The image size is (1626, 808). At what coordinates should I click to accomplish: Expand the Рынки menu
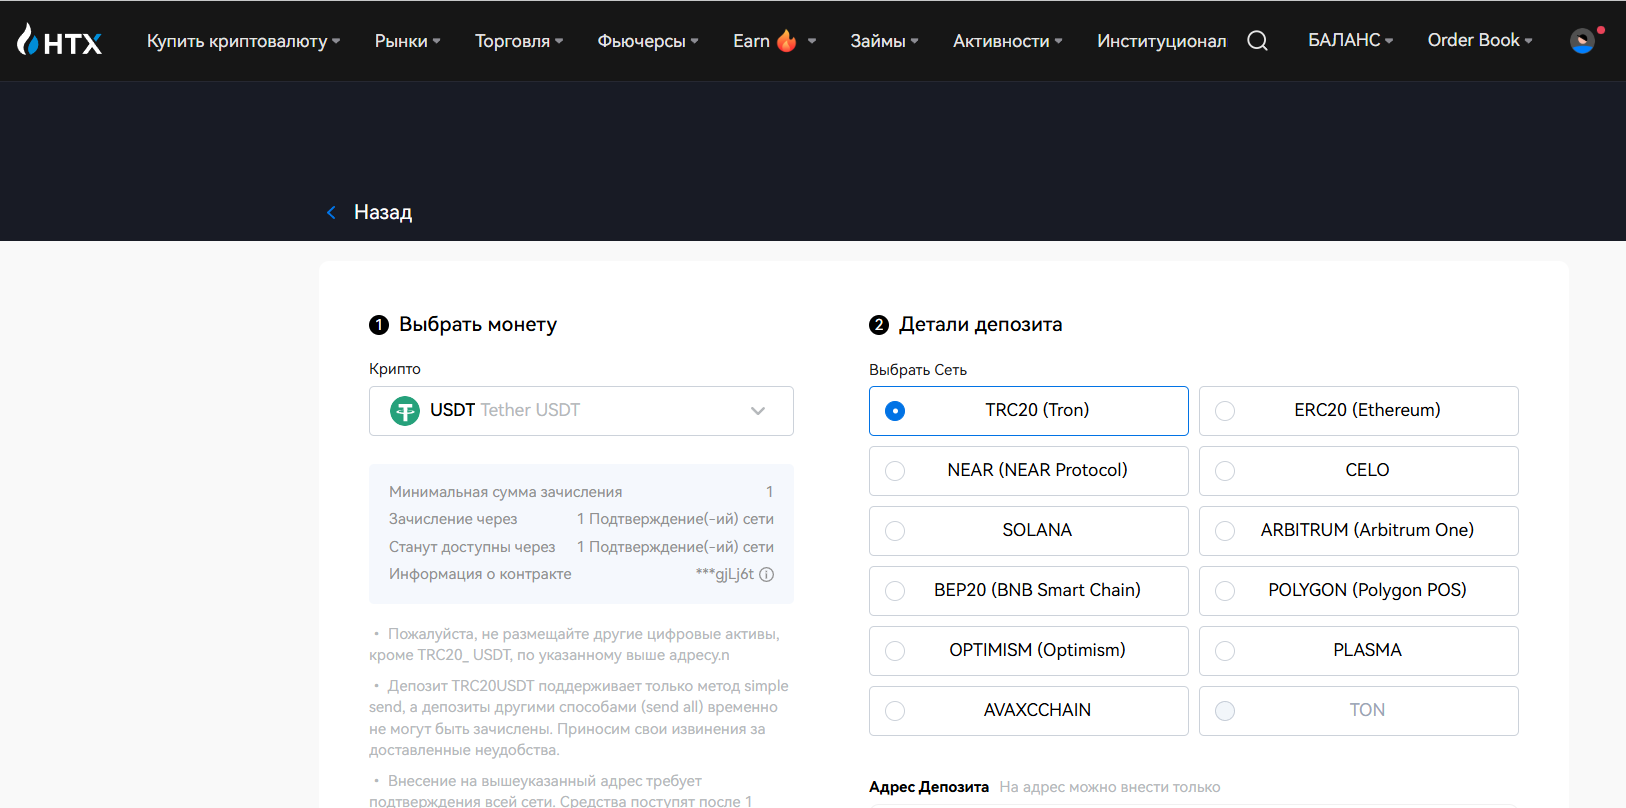pyautogui.click(x=408, y=41)
